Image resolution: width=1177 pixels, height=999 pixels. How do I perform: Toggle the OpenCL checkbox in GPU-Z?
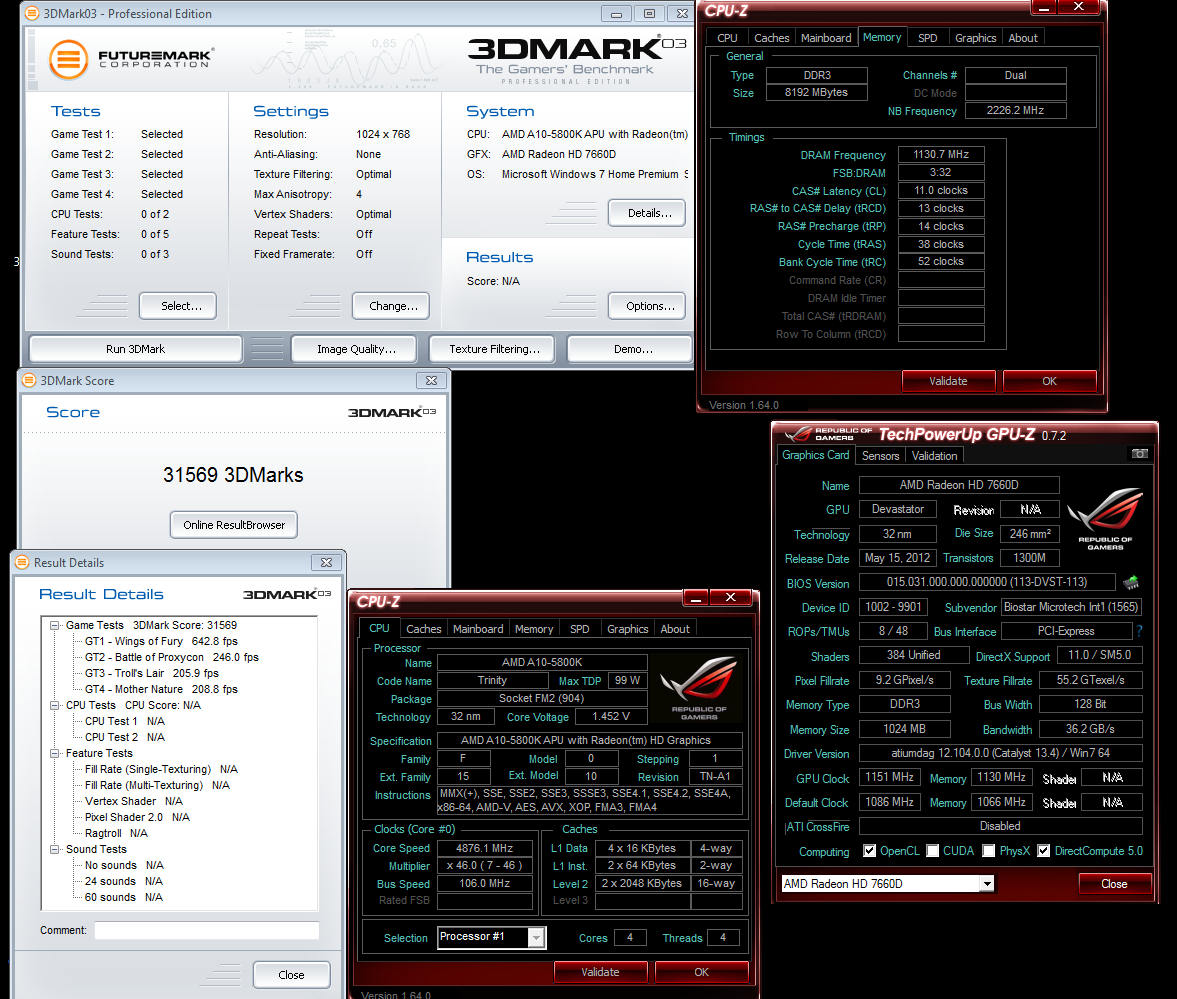click(869, 850)
